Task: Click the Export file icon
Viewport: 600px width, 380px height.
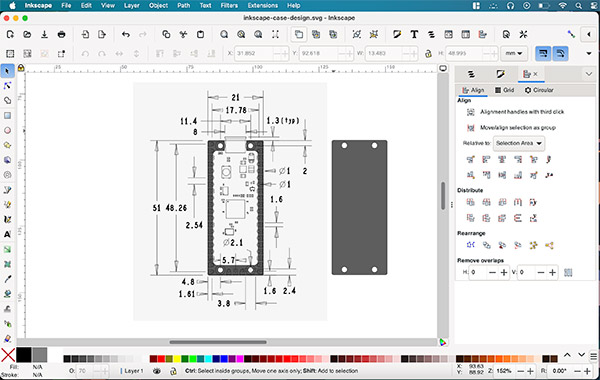Action: 102,34
